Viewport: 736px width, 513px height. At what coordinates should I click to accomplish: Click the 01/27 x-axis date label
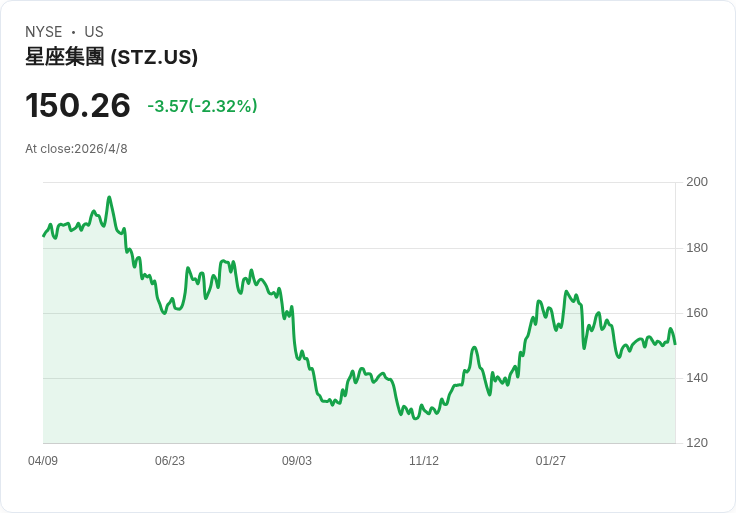551,461
